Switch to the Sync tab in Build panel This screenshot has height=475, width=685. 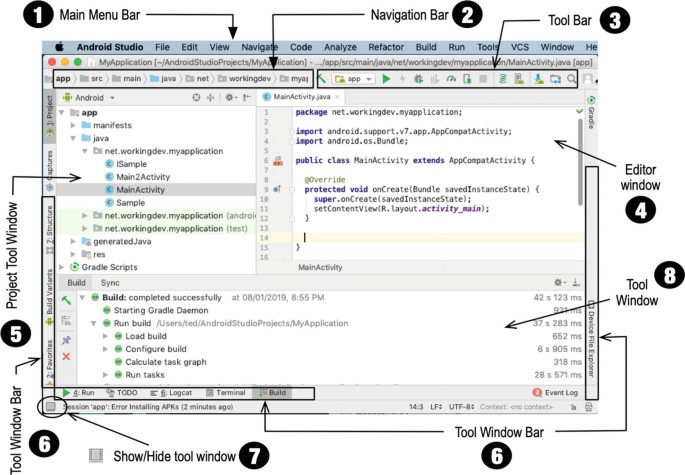(x=110, y=283)
